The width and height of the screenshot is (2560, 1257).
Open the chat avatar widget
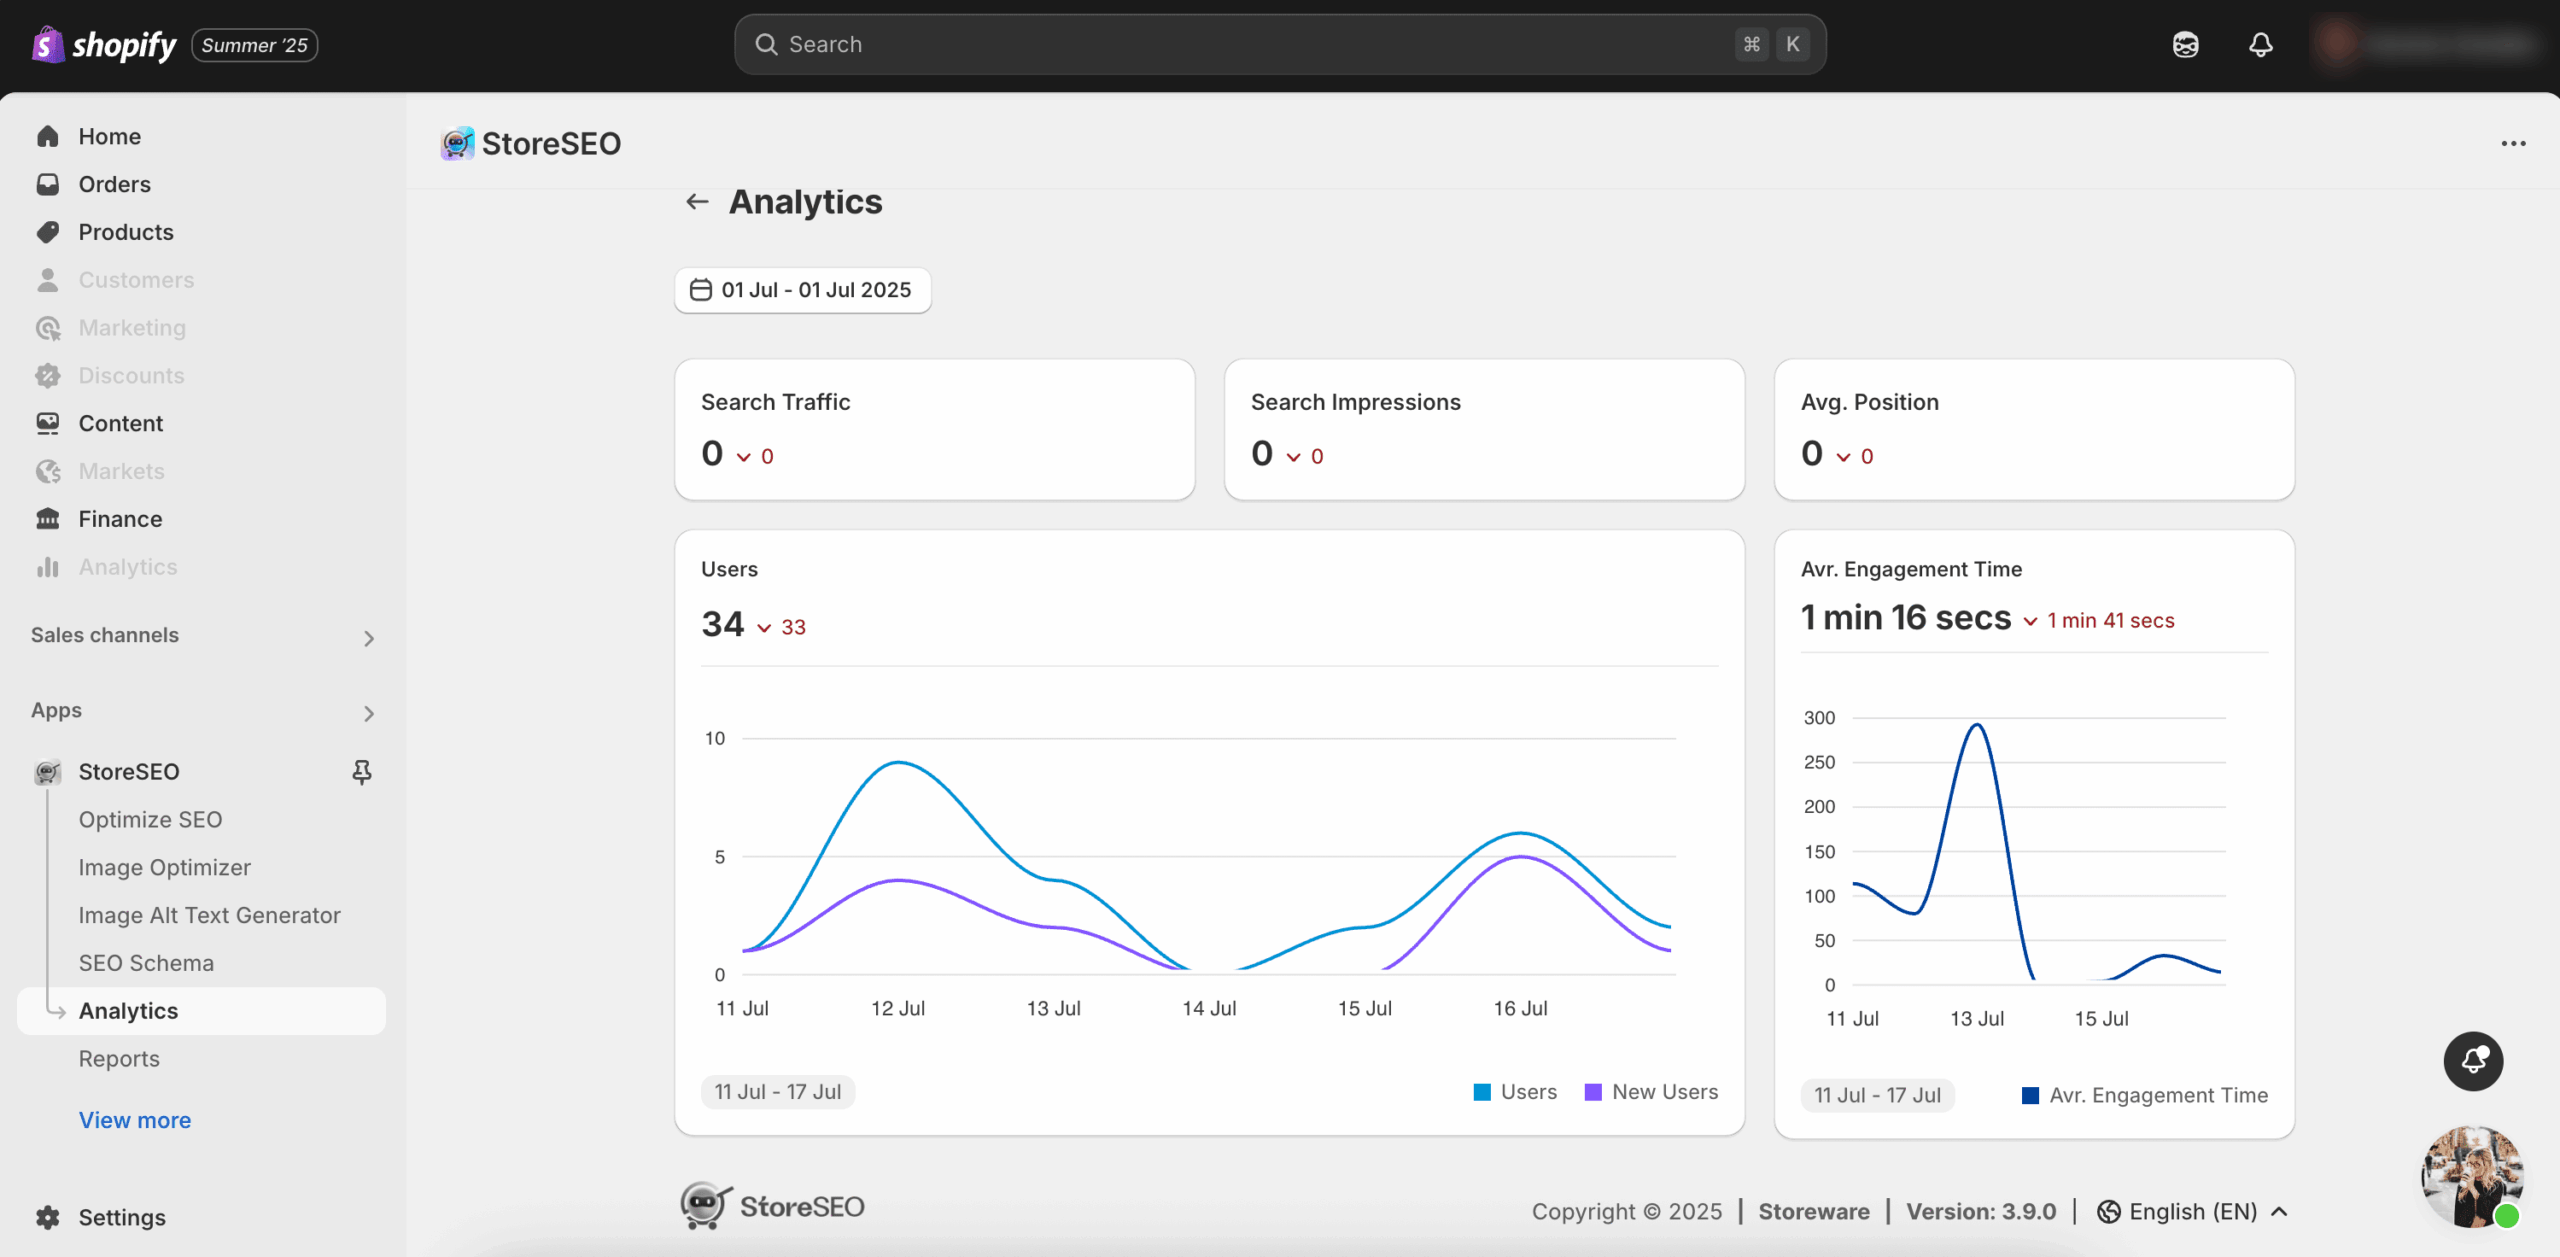point(2472,1177)
